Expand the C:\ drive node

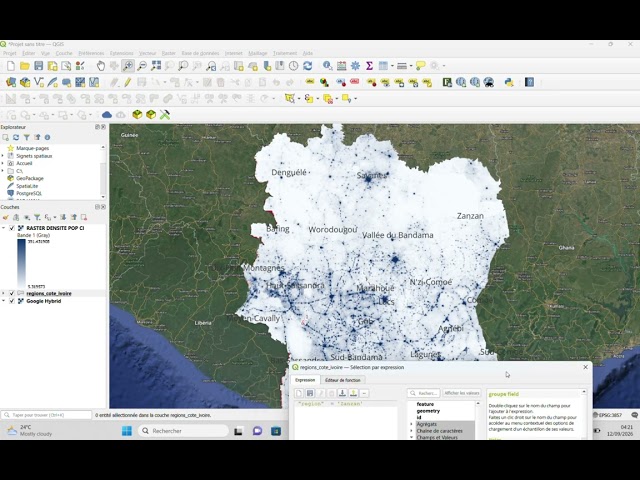click(3, 171)
